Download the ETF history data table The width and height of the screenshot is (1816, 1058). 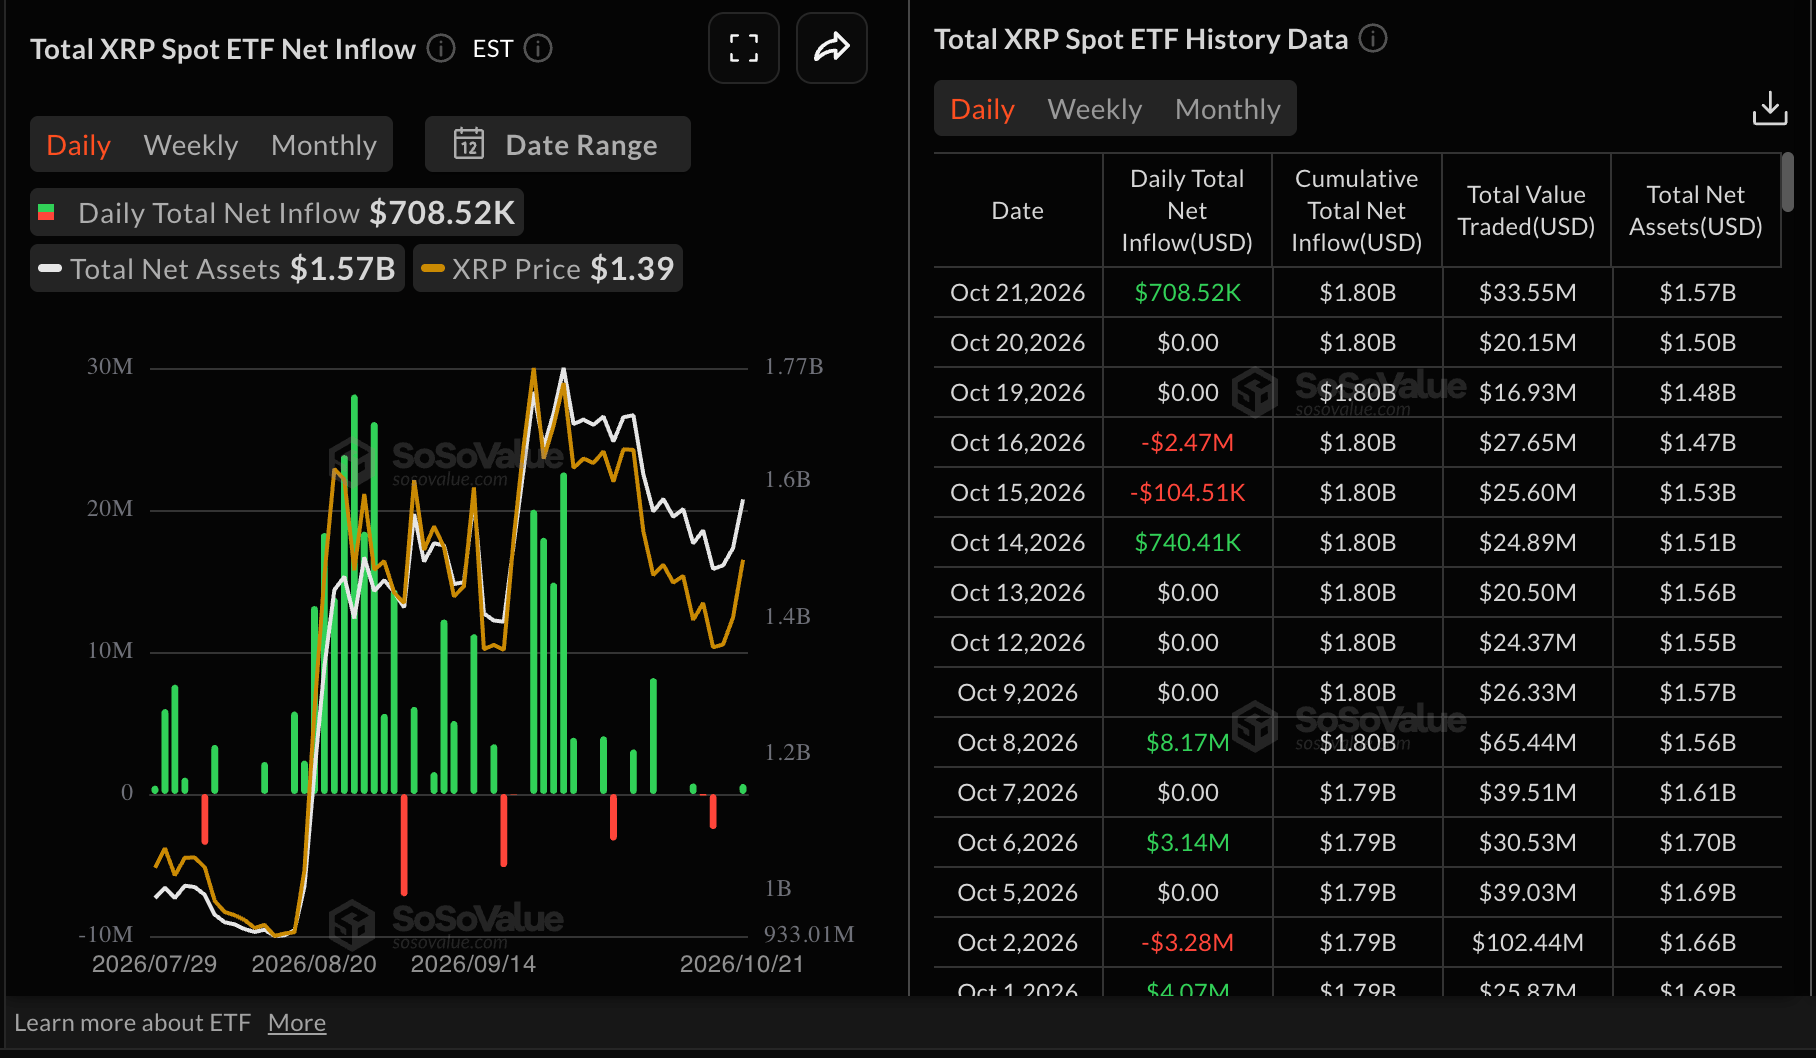pos(1769,108)
